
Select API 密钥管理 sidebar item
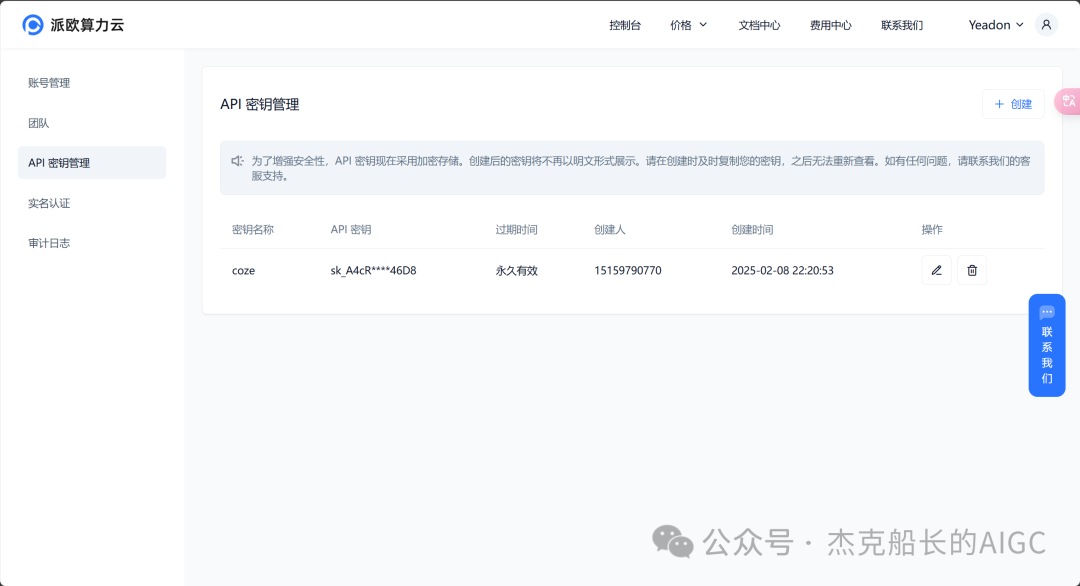click(x=59, y=163)
